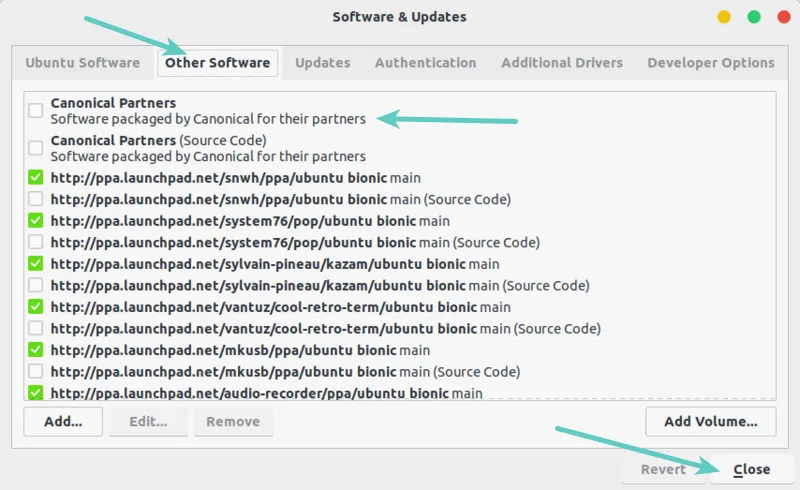Uncheck the mkusb ppa main repository

pyautogui.click(x=35, y=350)
